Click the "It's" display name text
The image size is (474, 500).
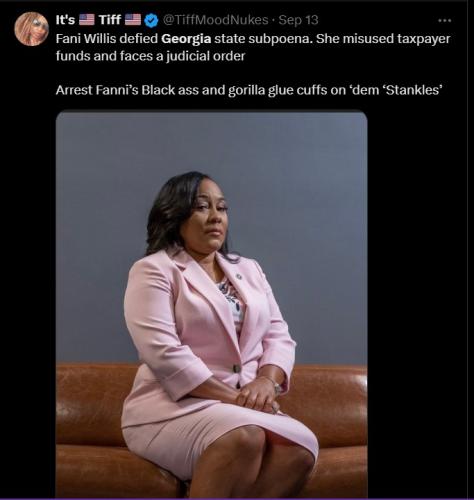pos(65,20)
